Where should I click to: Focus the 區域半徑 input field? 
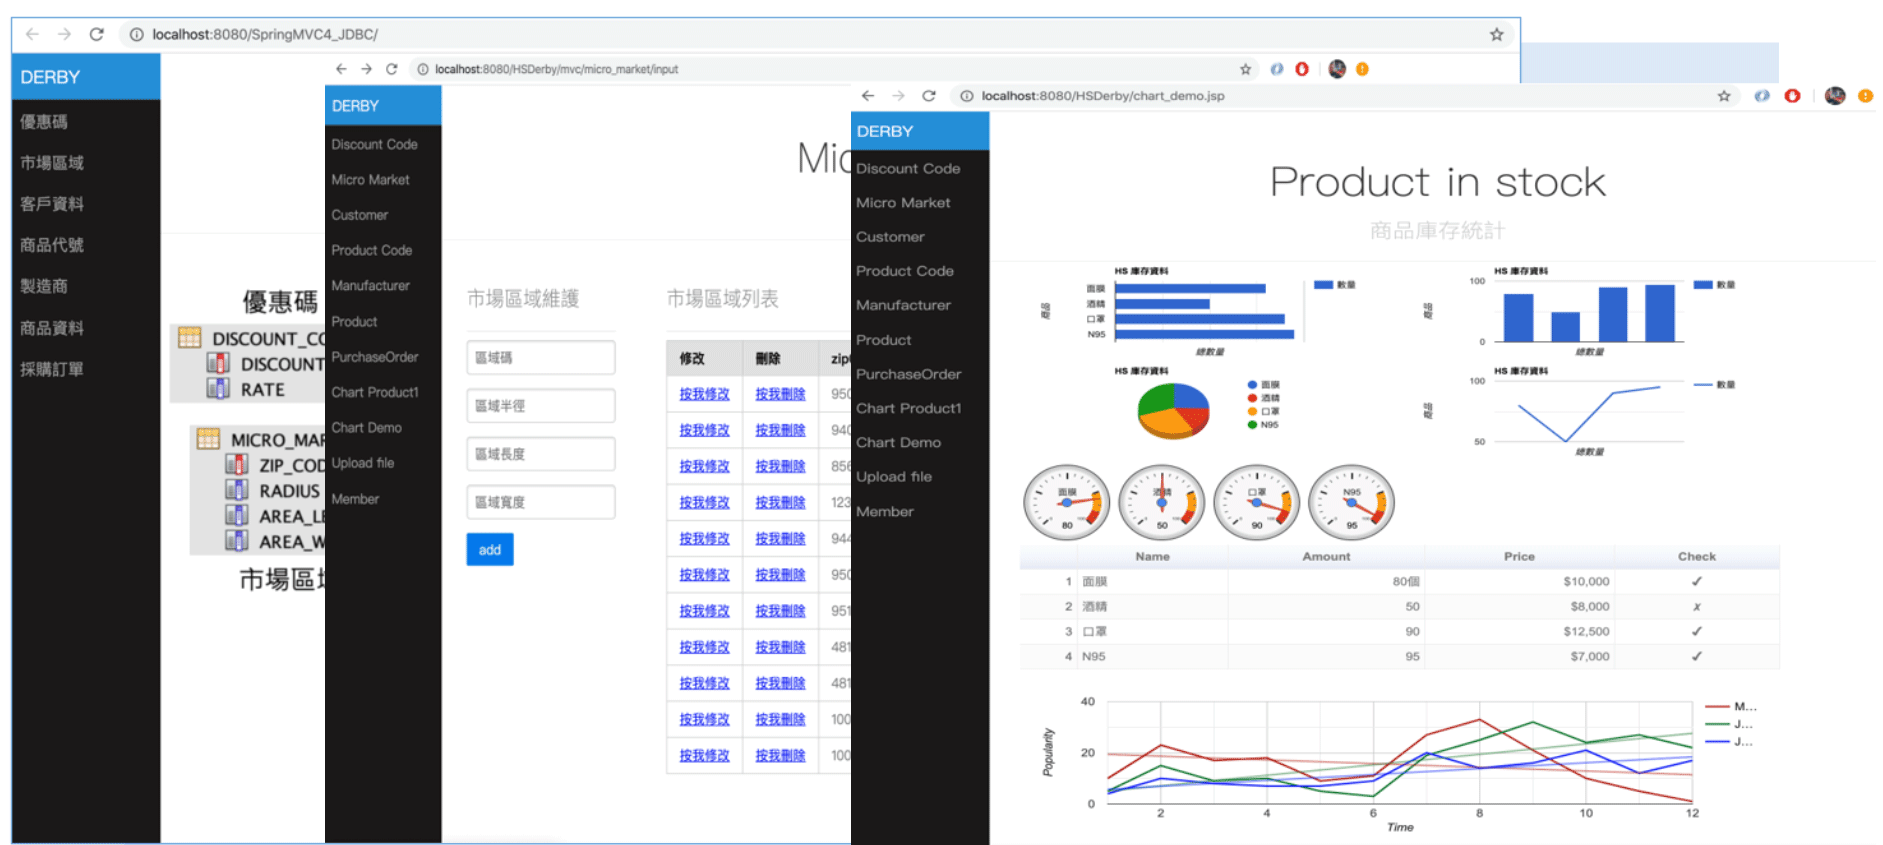tap(541, 406)
